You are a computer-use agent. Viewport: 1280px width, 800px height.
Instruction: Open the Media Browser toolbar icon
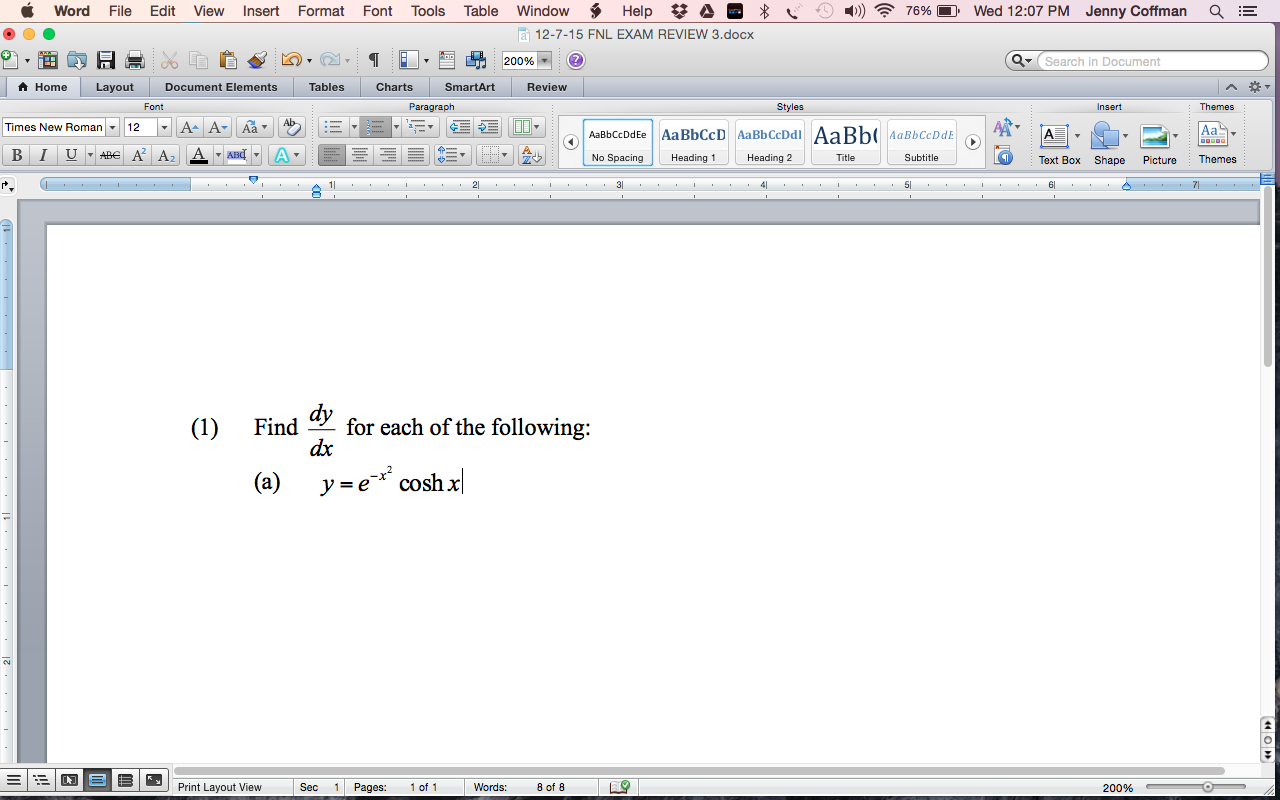[478, 60]
